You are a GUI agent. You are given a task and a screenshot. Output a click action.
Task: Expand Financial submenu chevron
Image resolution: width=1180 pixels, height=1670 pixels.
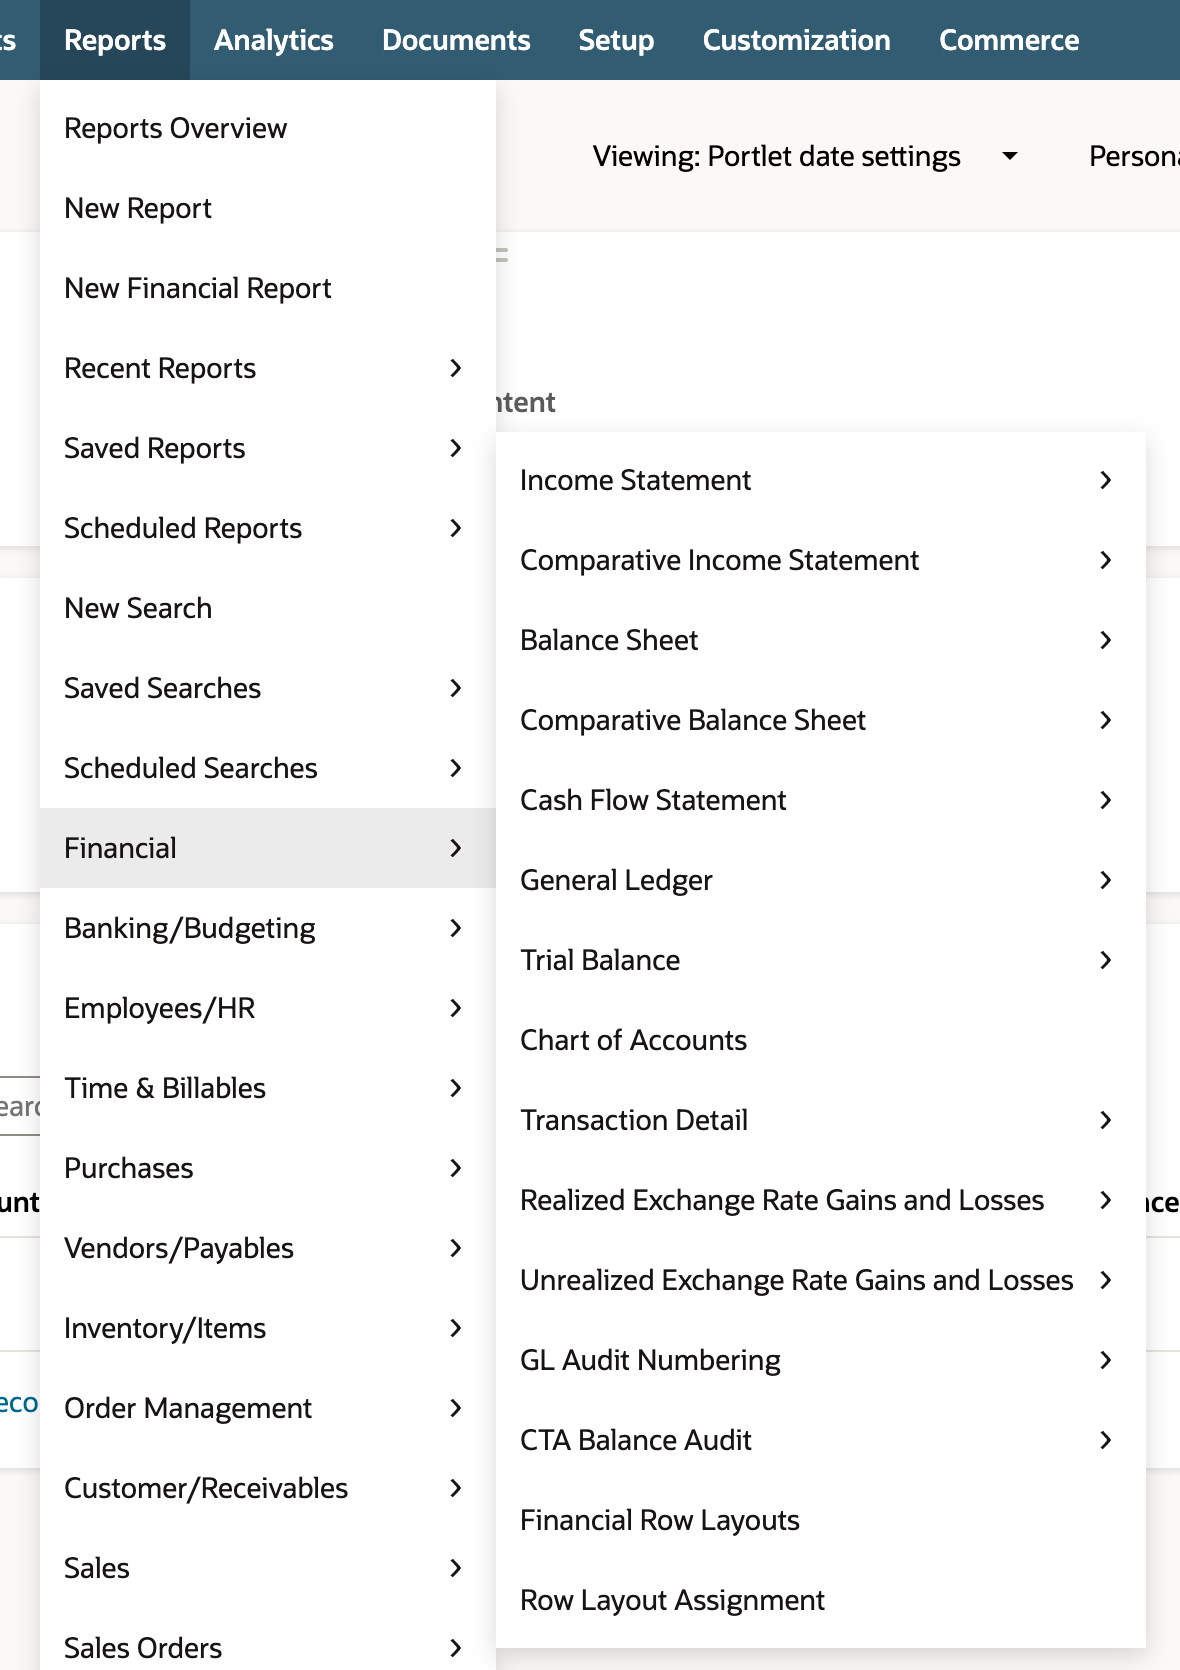click(x=456, y=848)
